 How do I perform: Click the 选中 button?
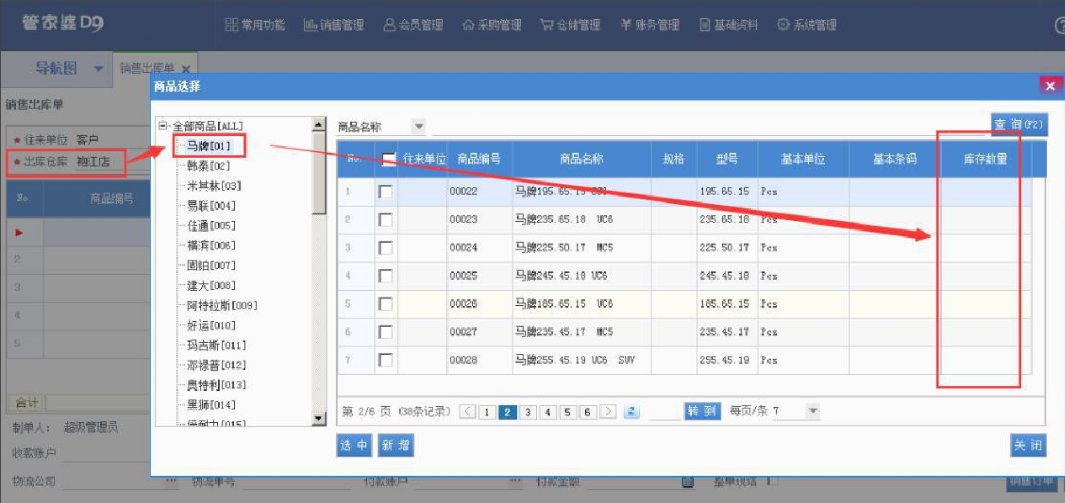point(354,445)
